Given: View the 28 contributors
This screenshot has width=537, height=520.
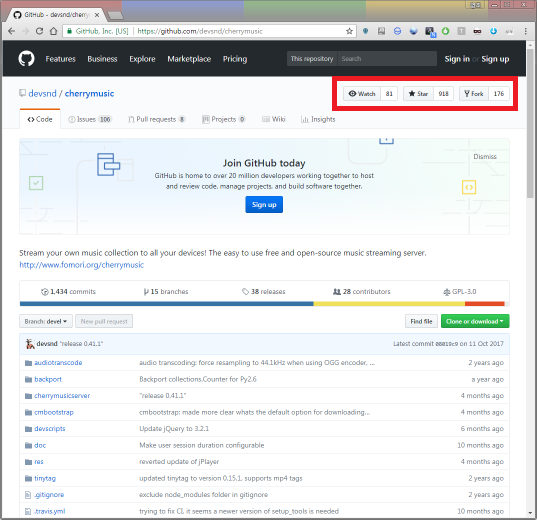Looking at the screenshot, I should 361,292.
